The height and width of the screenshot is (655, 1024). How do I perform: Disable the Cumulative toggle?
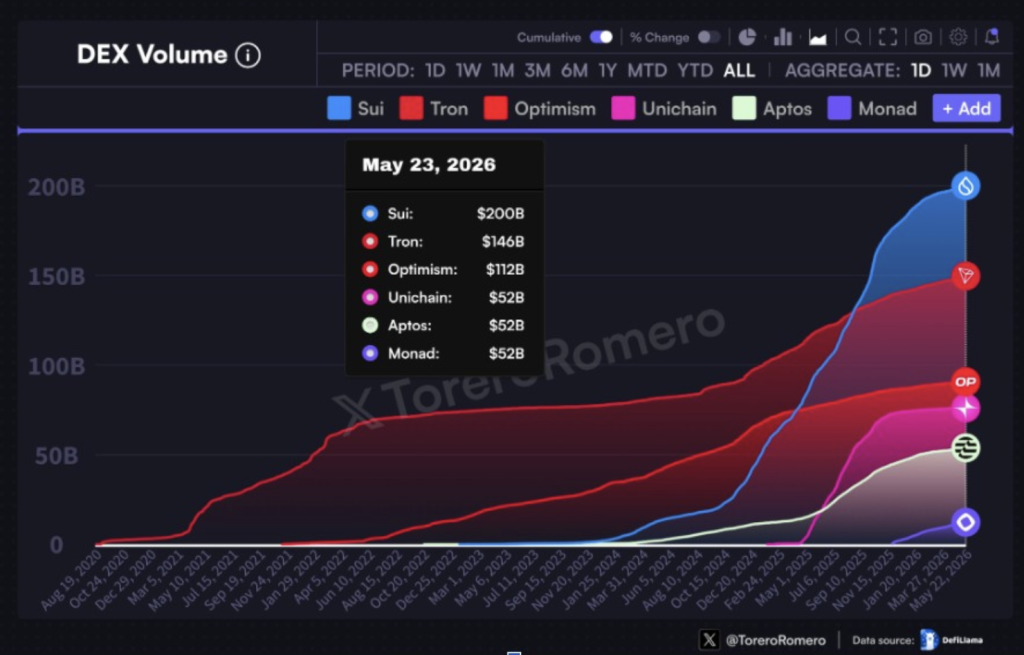click(601, 37)
